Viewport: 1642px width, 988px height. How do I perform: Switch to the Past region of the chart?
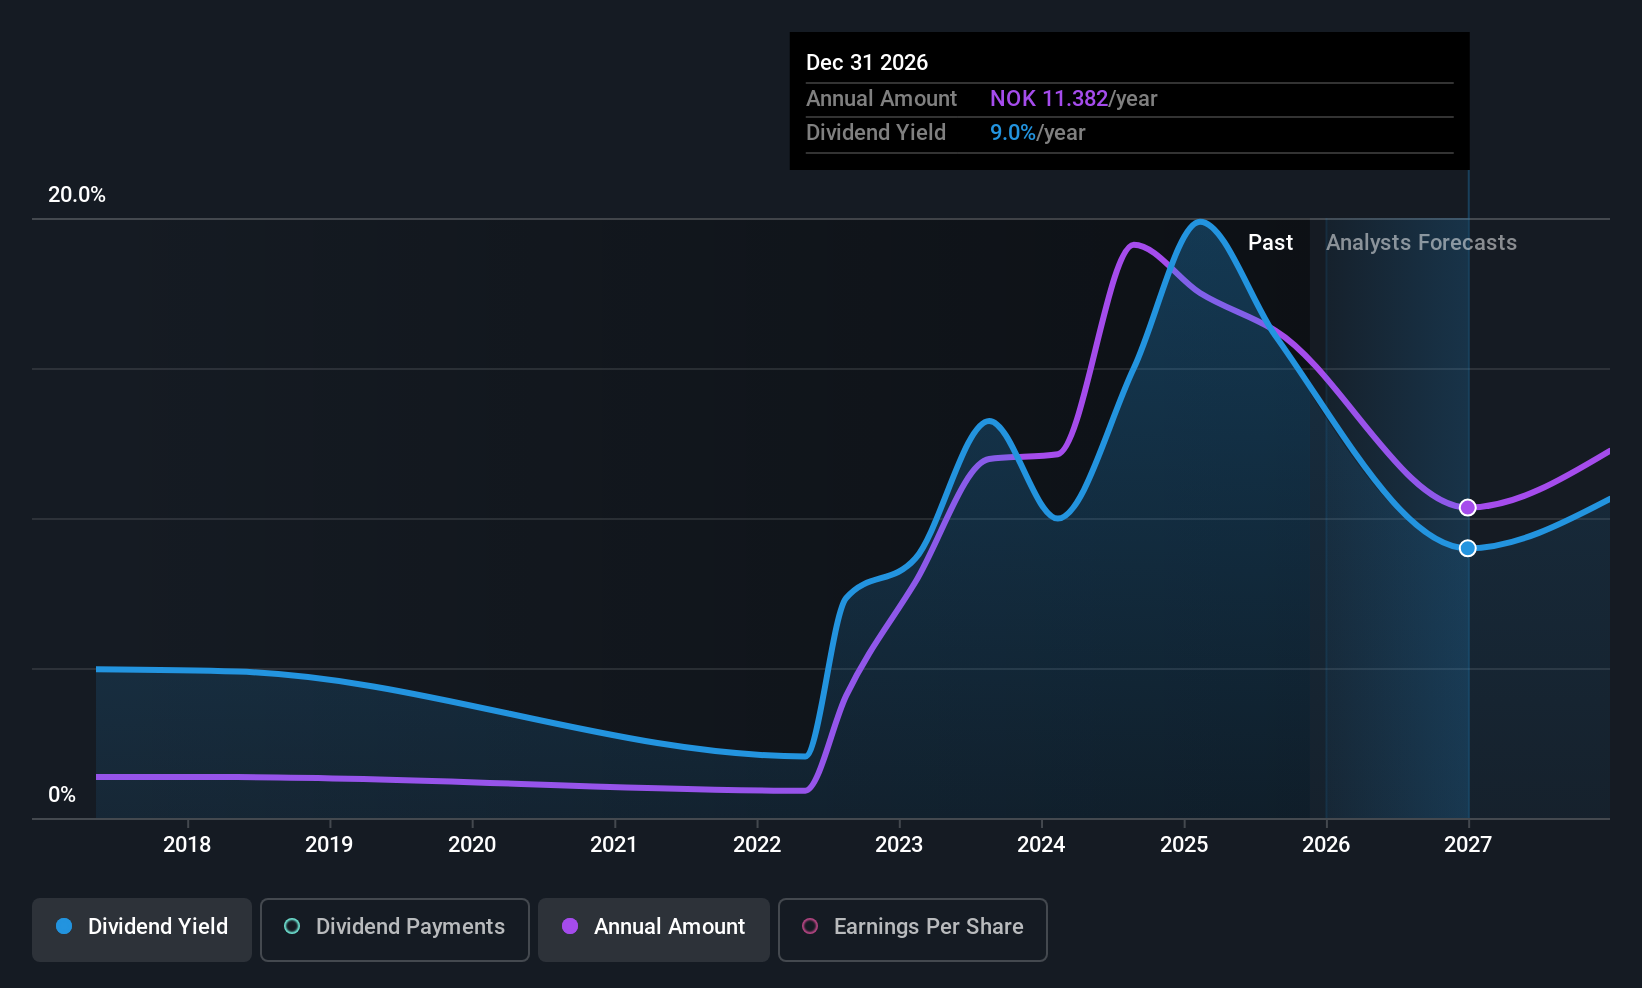pos(1270,242)
